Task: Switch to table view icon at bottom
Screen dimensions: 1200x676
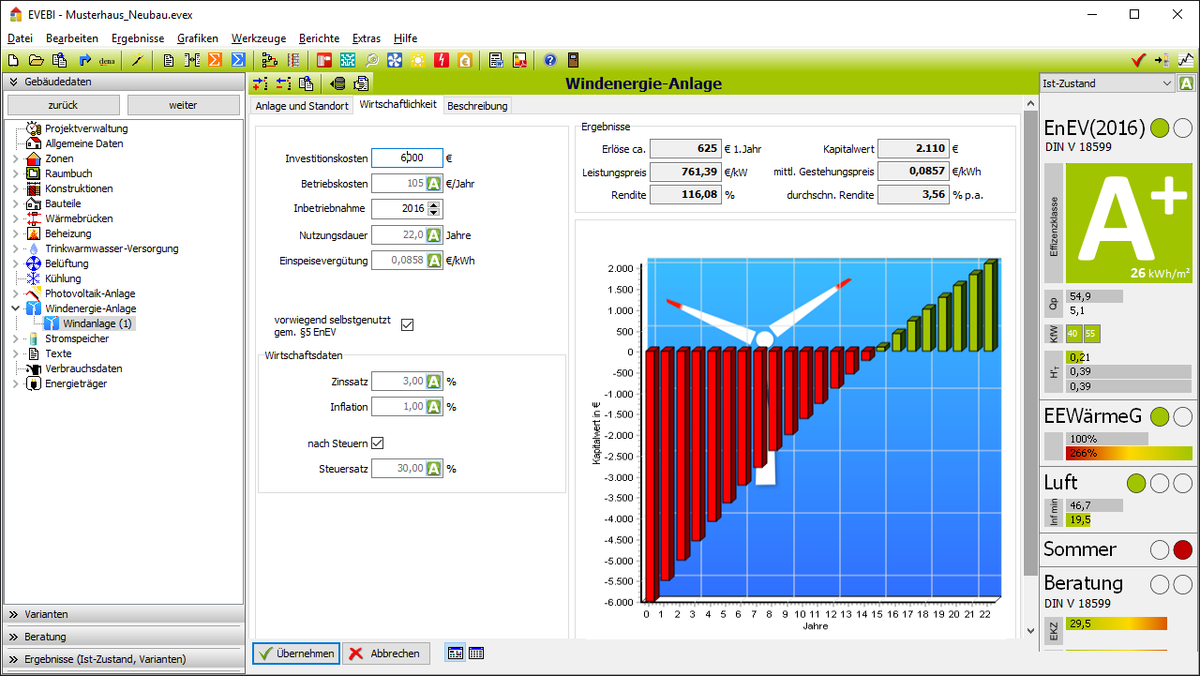Action: coord(476,653)
